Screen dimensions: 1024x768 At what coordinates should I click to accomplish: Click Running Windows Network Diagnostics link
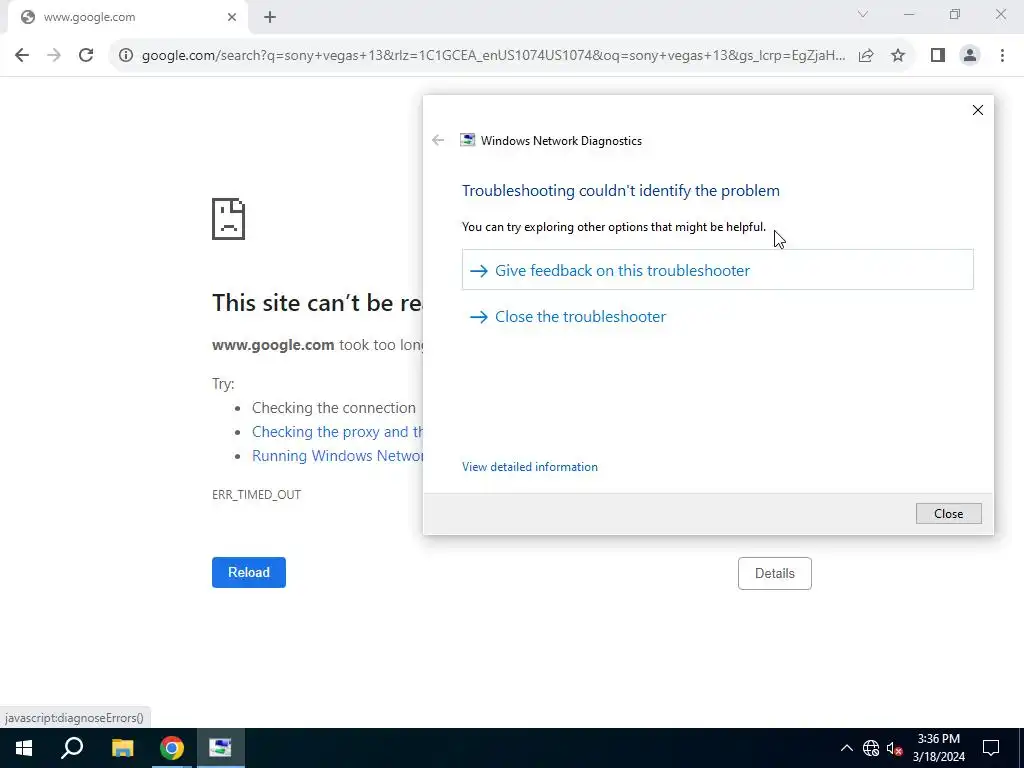(337, 456)
